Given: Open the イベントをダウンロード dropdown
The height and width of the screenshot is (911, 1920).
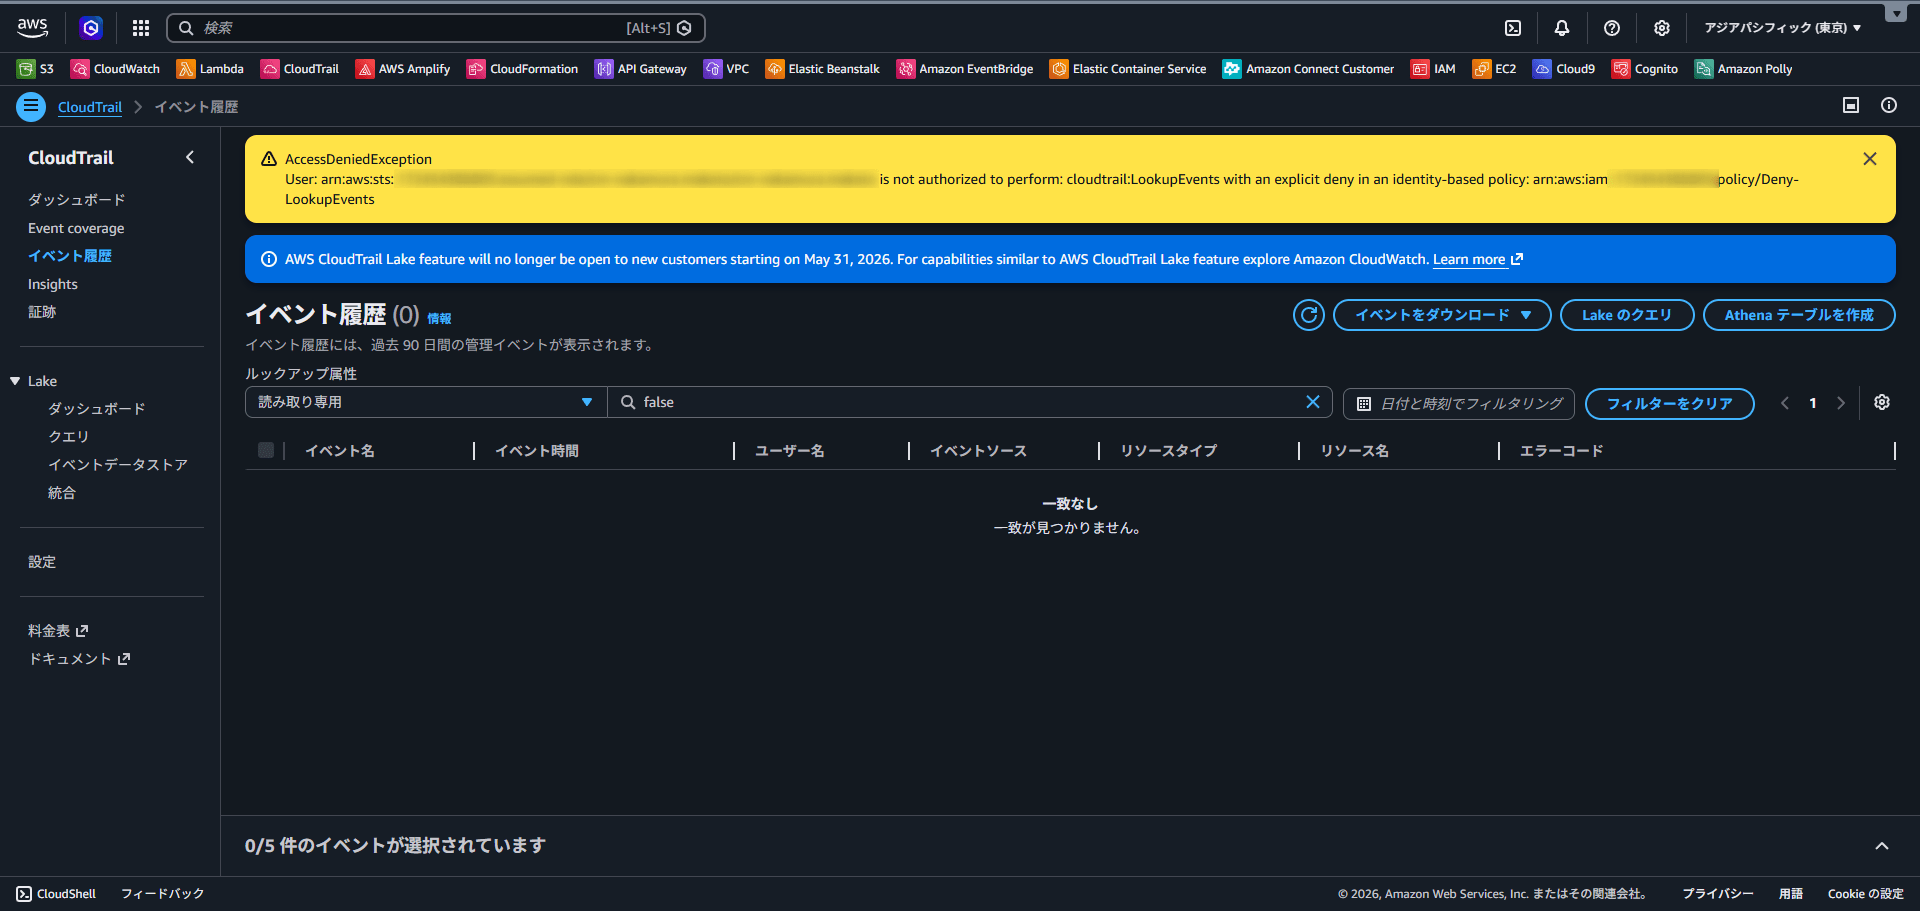Looking at the screenshot, I should [1442, 315].
